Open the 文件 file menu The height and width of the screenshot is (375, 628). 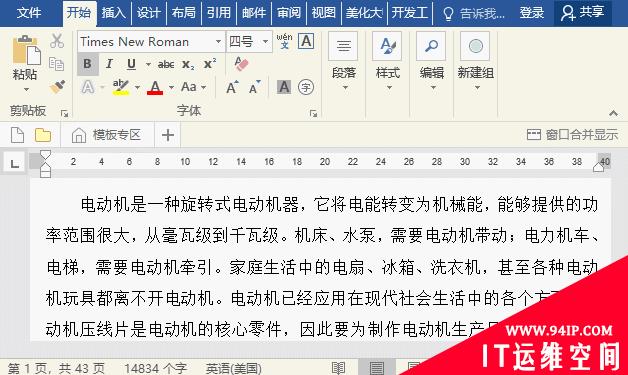(x=29, y=13)
